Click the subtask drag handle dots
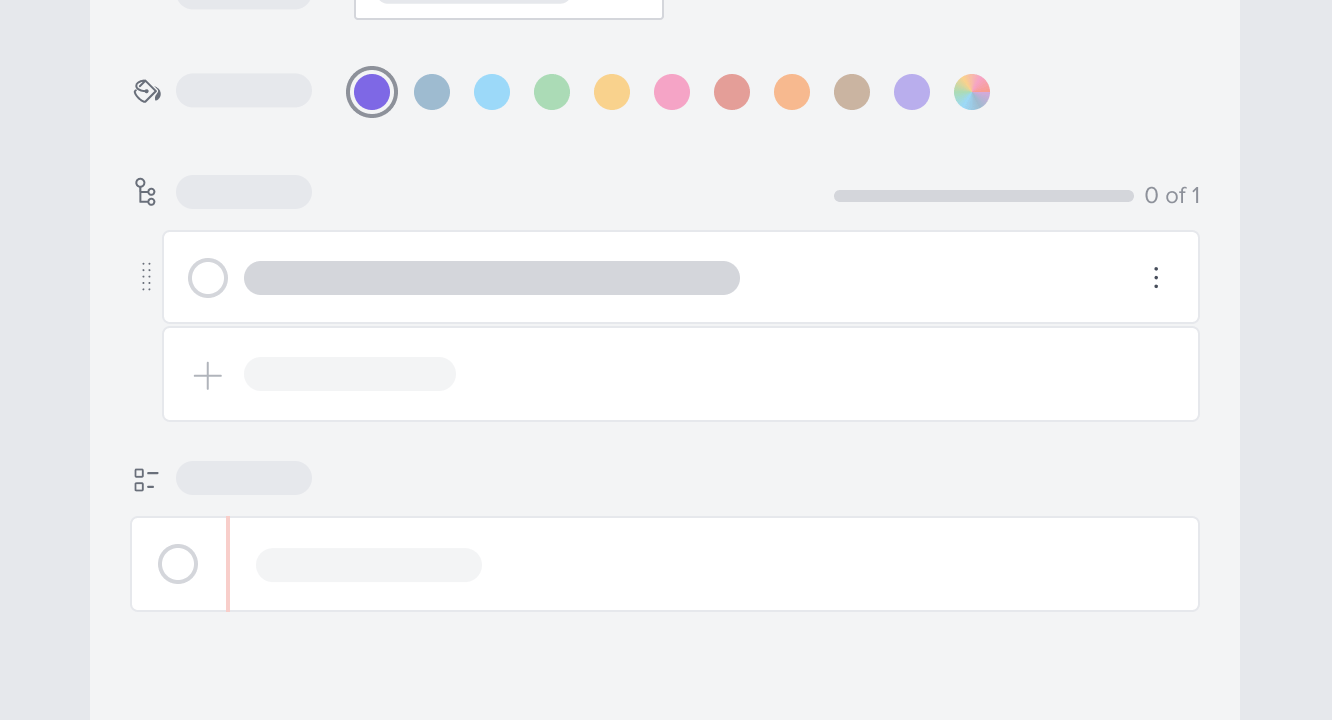Image resolution: width=1332 pixels, height=720 pixels. pyautogui.click(x=147, y=277)
